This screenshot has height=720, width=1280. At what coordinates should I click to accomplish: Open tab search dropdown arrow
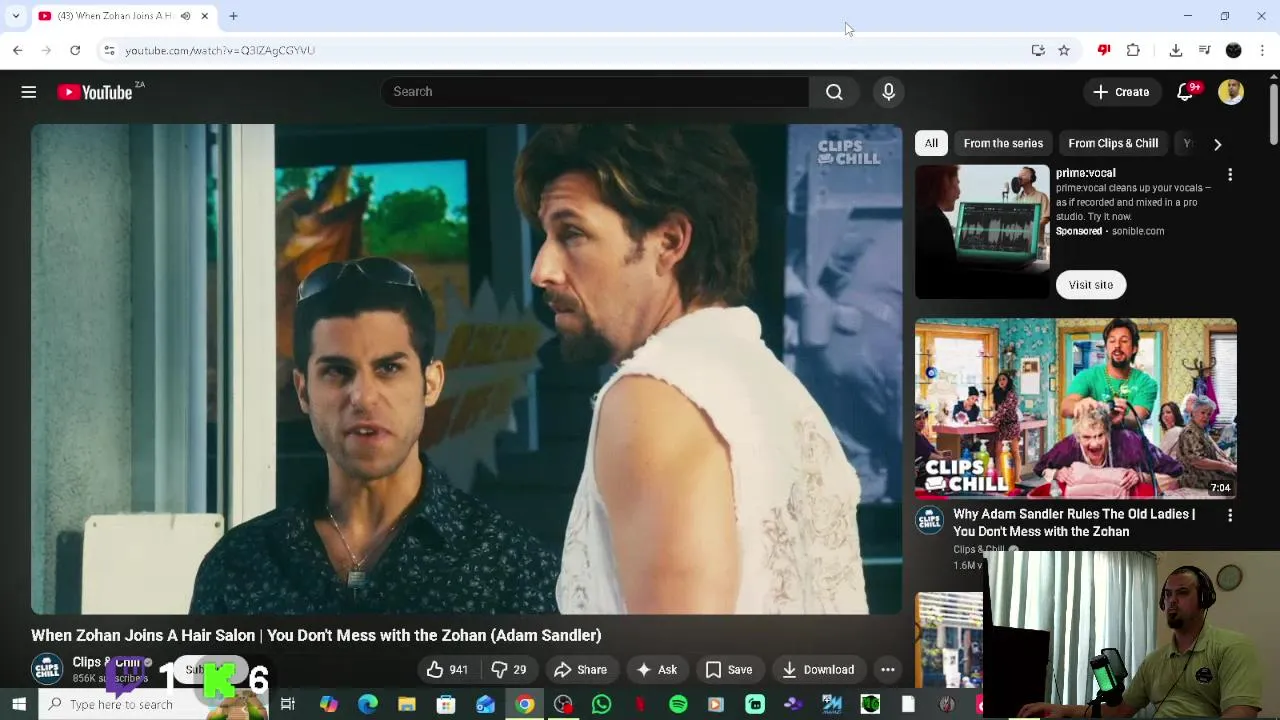pyautogui.click(x=15, y=16)
